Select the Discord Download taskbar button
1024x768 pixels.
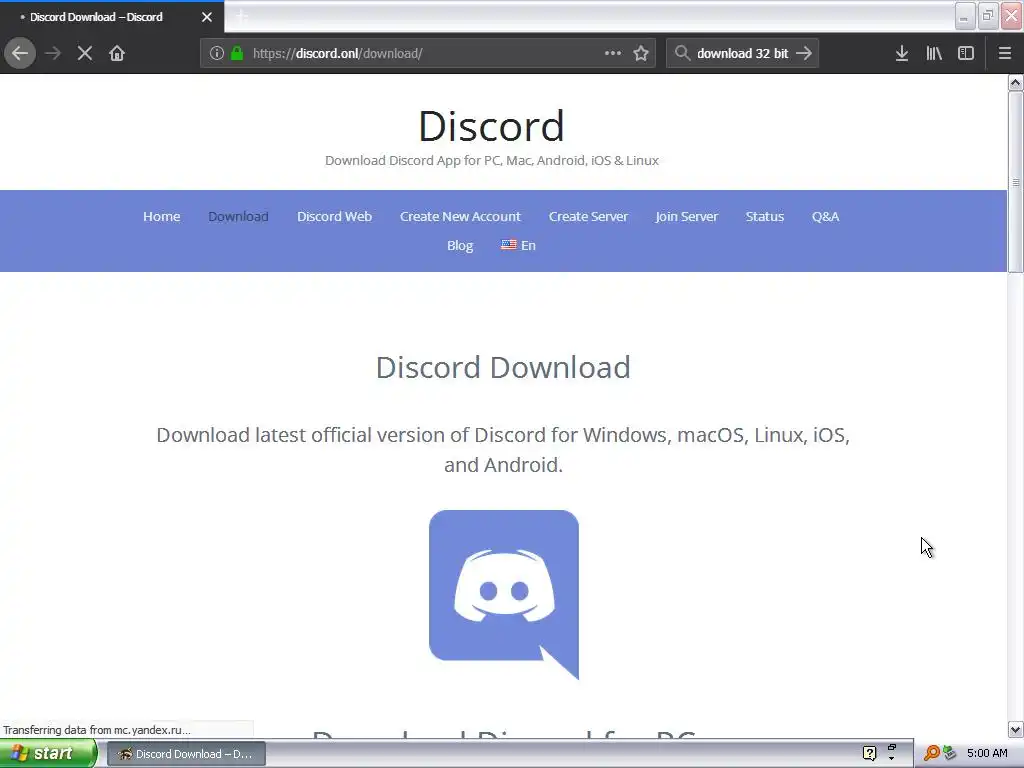click(186, 754)
